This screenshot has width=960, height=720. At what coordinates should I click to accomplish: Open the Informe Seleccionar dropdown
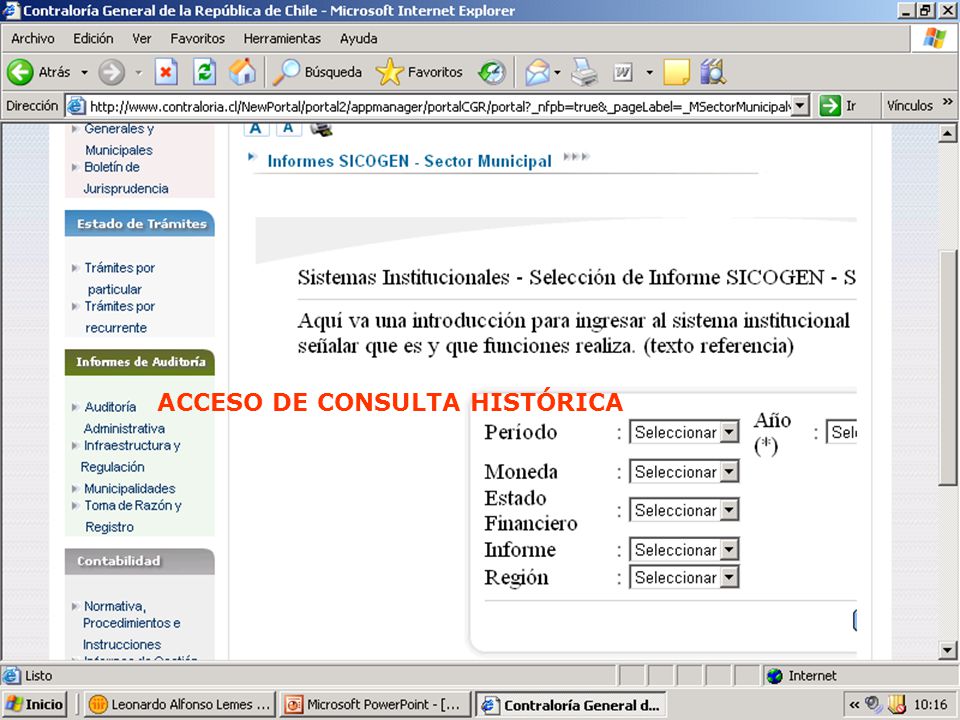[684, 550]
